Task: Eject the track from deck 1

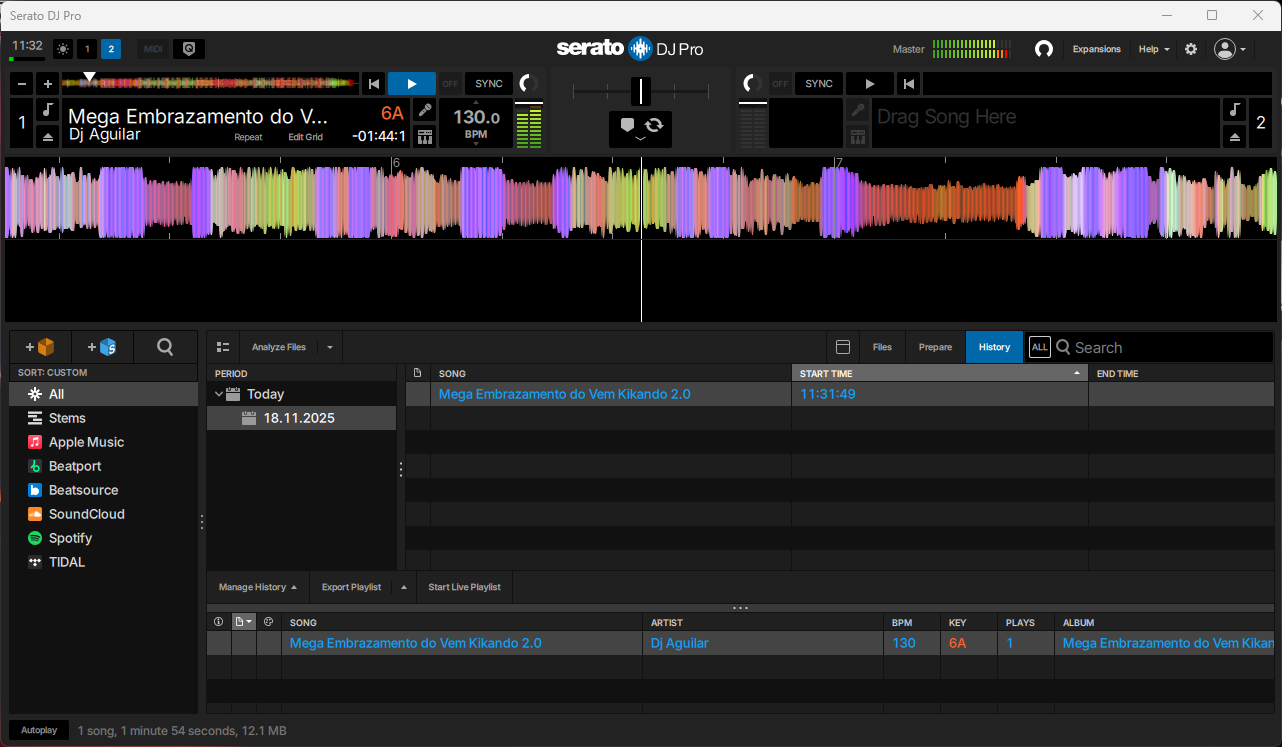Action: [47, 136]
